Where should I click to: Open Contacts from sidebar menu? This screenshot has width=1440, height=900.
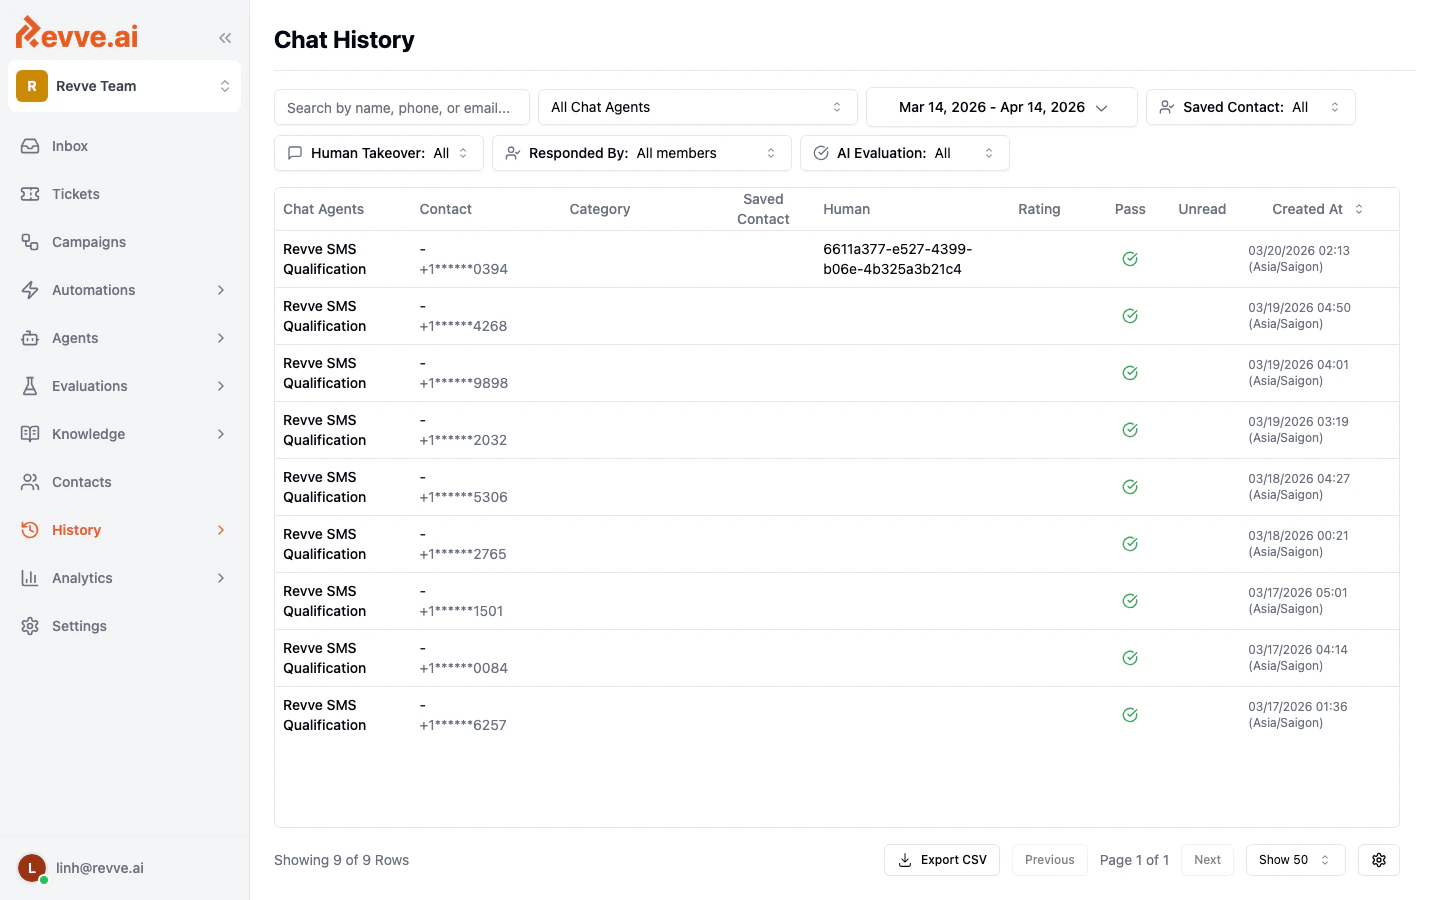click(x=124, y=482)
